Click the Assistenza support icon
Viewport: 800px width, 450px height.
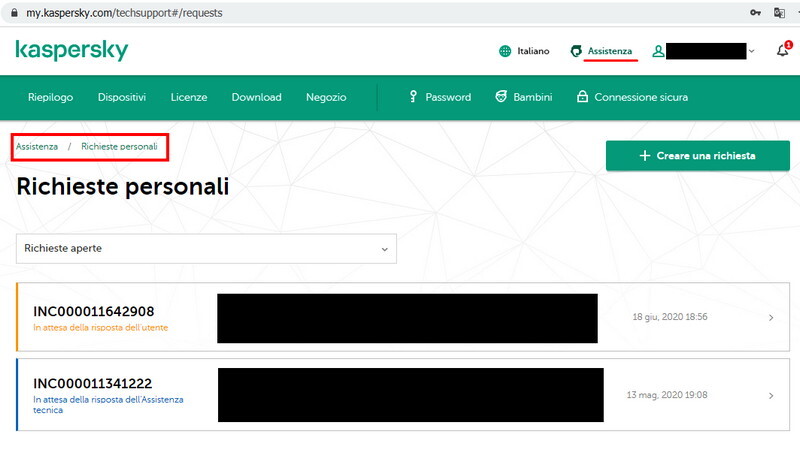click(576, 51)
